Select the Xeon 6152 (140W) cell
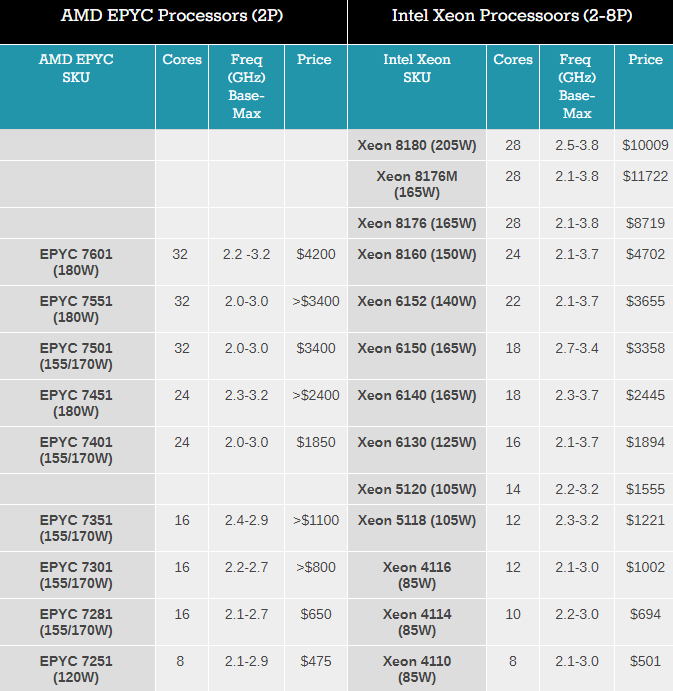The width and height of the screenshot is (673, 691). click(x=416, y=302)
